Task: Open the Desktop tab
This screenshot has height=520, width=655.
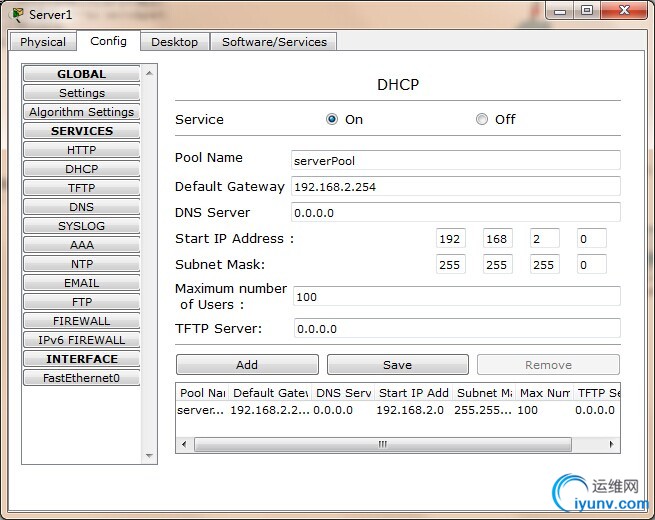Action: point(174,42)
